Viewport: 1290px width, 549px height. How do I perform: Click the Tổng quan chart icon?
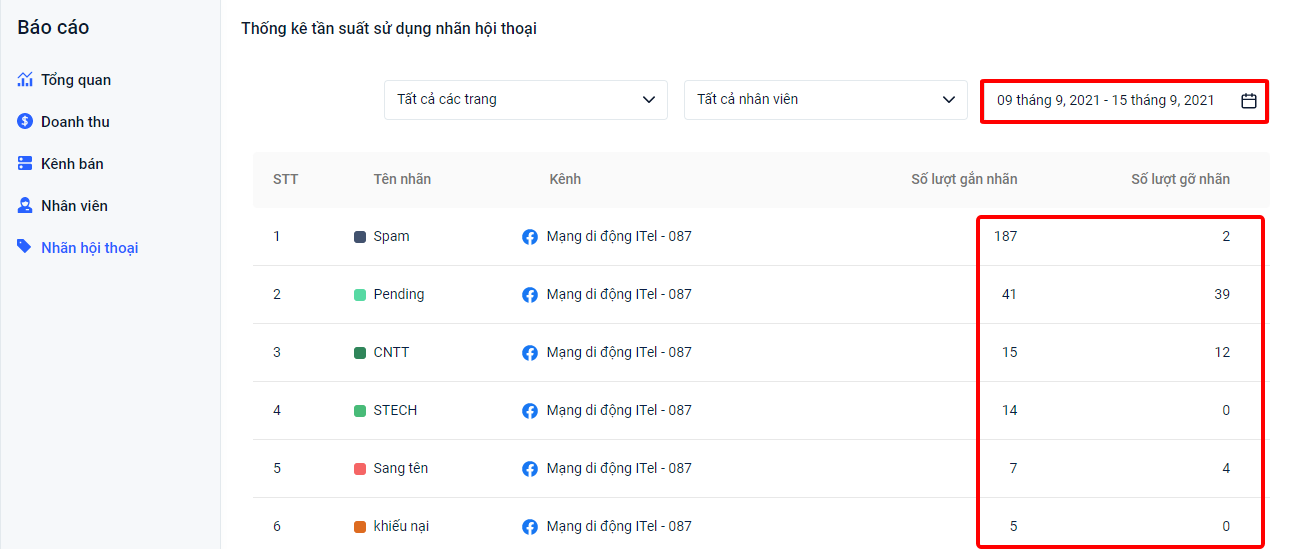[25, 79]
